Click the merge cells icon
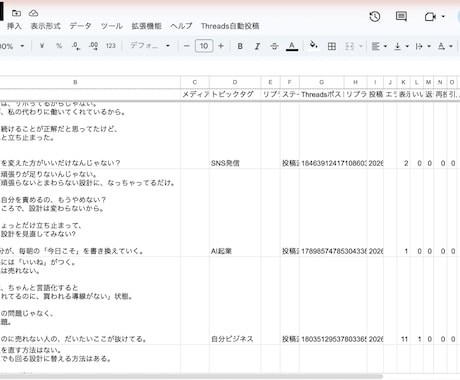 pos(349,46)
